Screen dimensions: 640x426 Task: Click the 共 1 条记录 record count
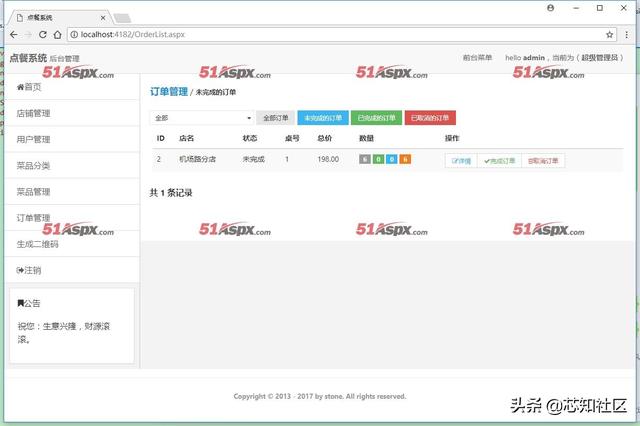point(171,193)
